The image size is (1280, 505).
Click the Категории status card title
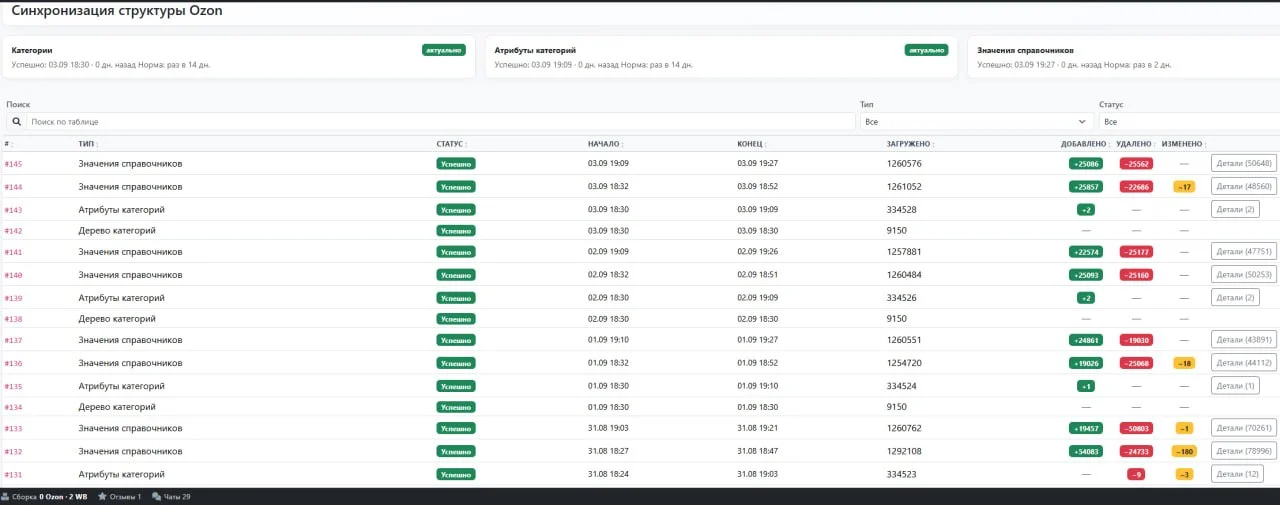point(32,50)
